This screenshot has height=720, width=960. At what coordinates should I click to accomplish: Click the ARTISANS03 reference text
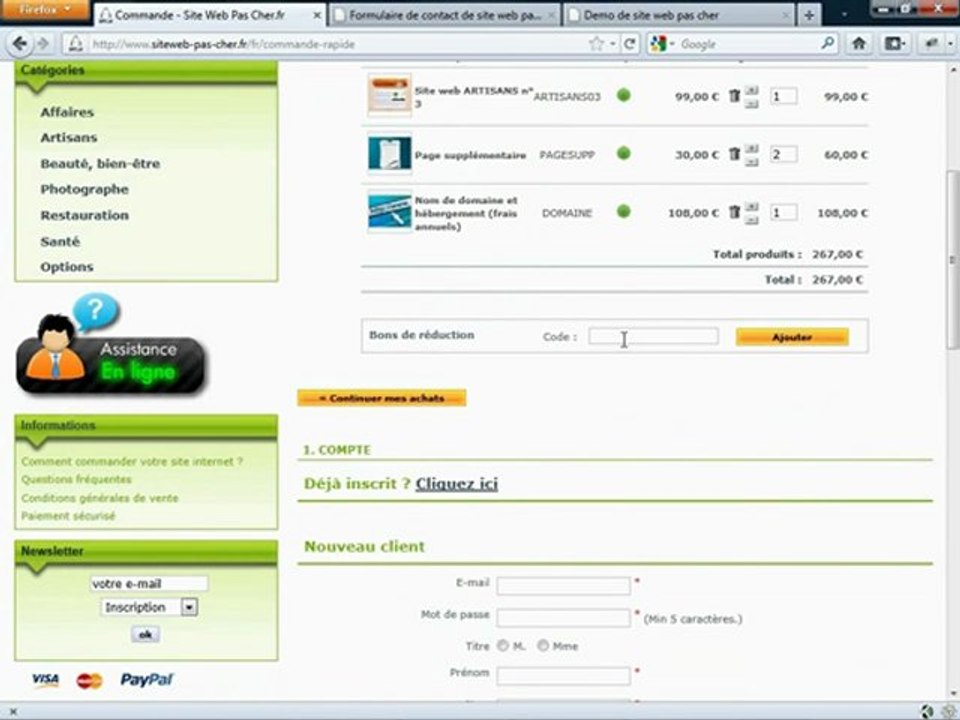pos(567,96)
